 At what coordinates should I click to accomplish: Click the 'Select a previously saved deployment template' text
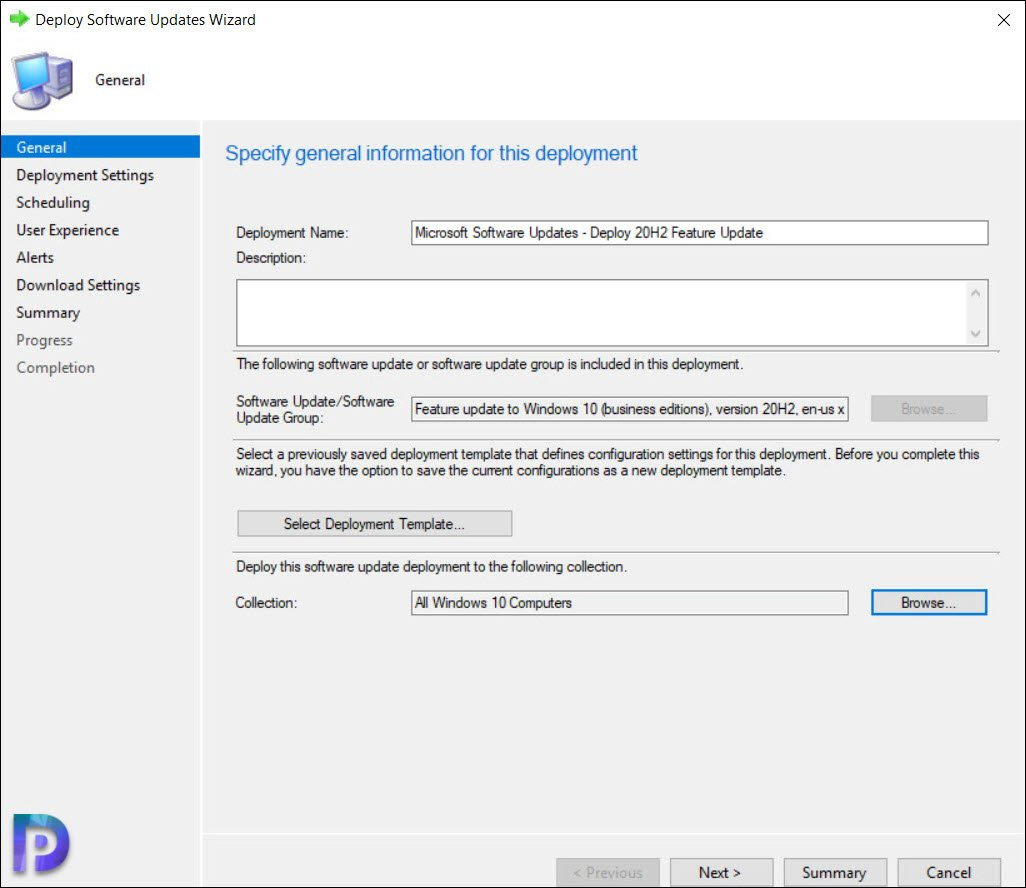607,463
